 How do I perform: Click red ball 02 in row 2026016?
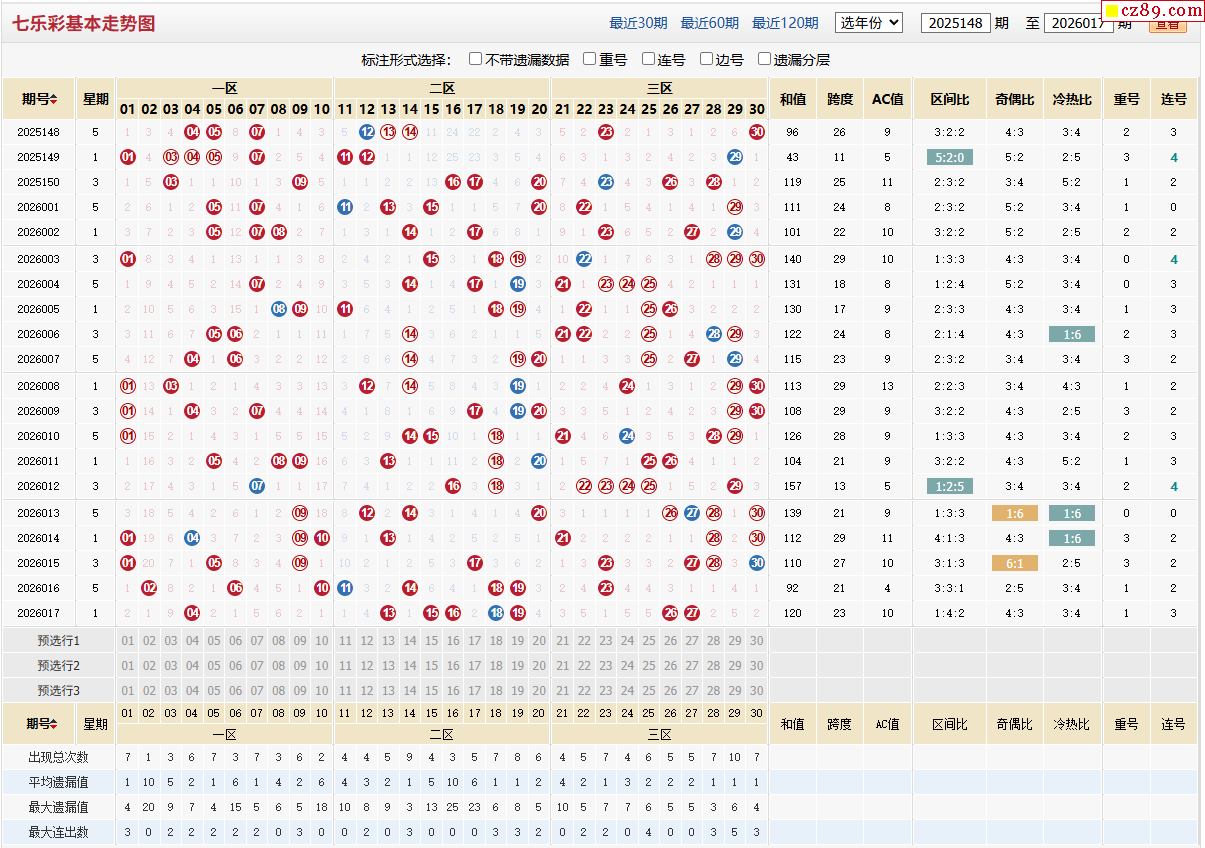[149, 588]
